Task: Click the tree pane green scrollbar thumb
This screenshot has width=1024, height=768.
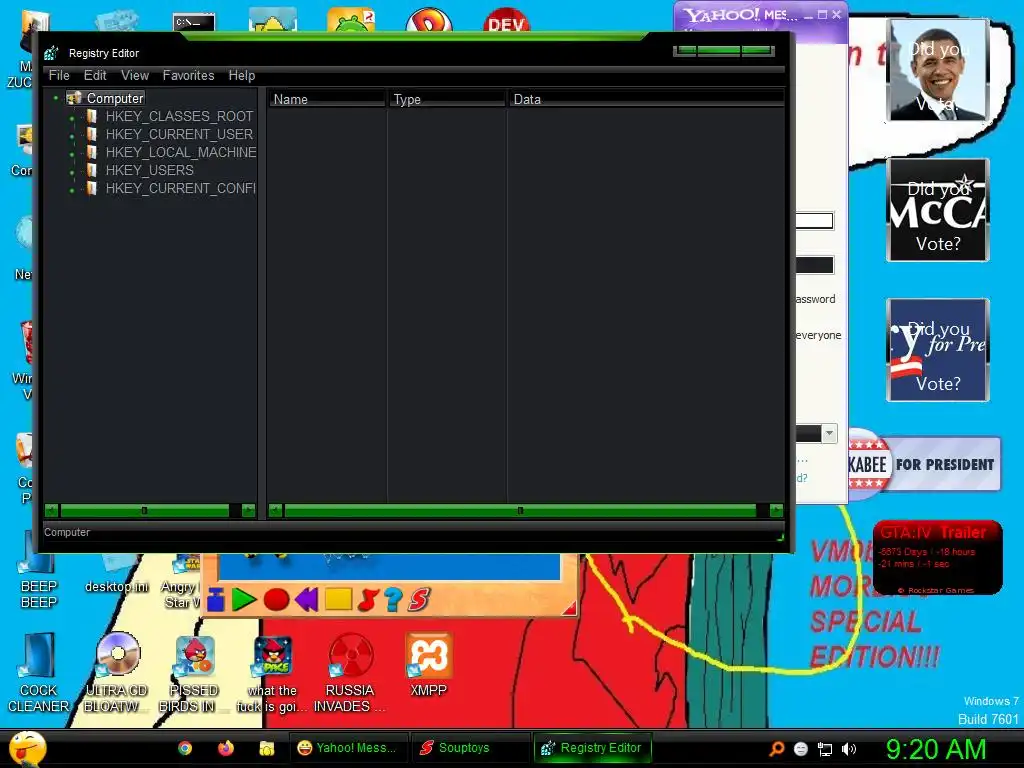Action: [145, 510]
